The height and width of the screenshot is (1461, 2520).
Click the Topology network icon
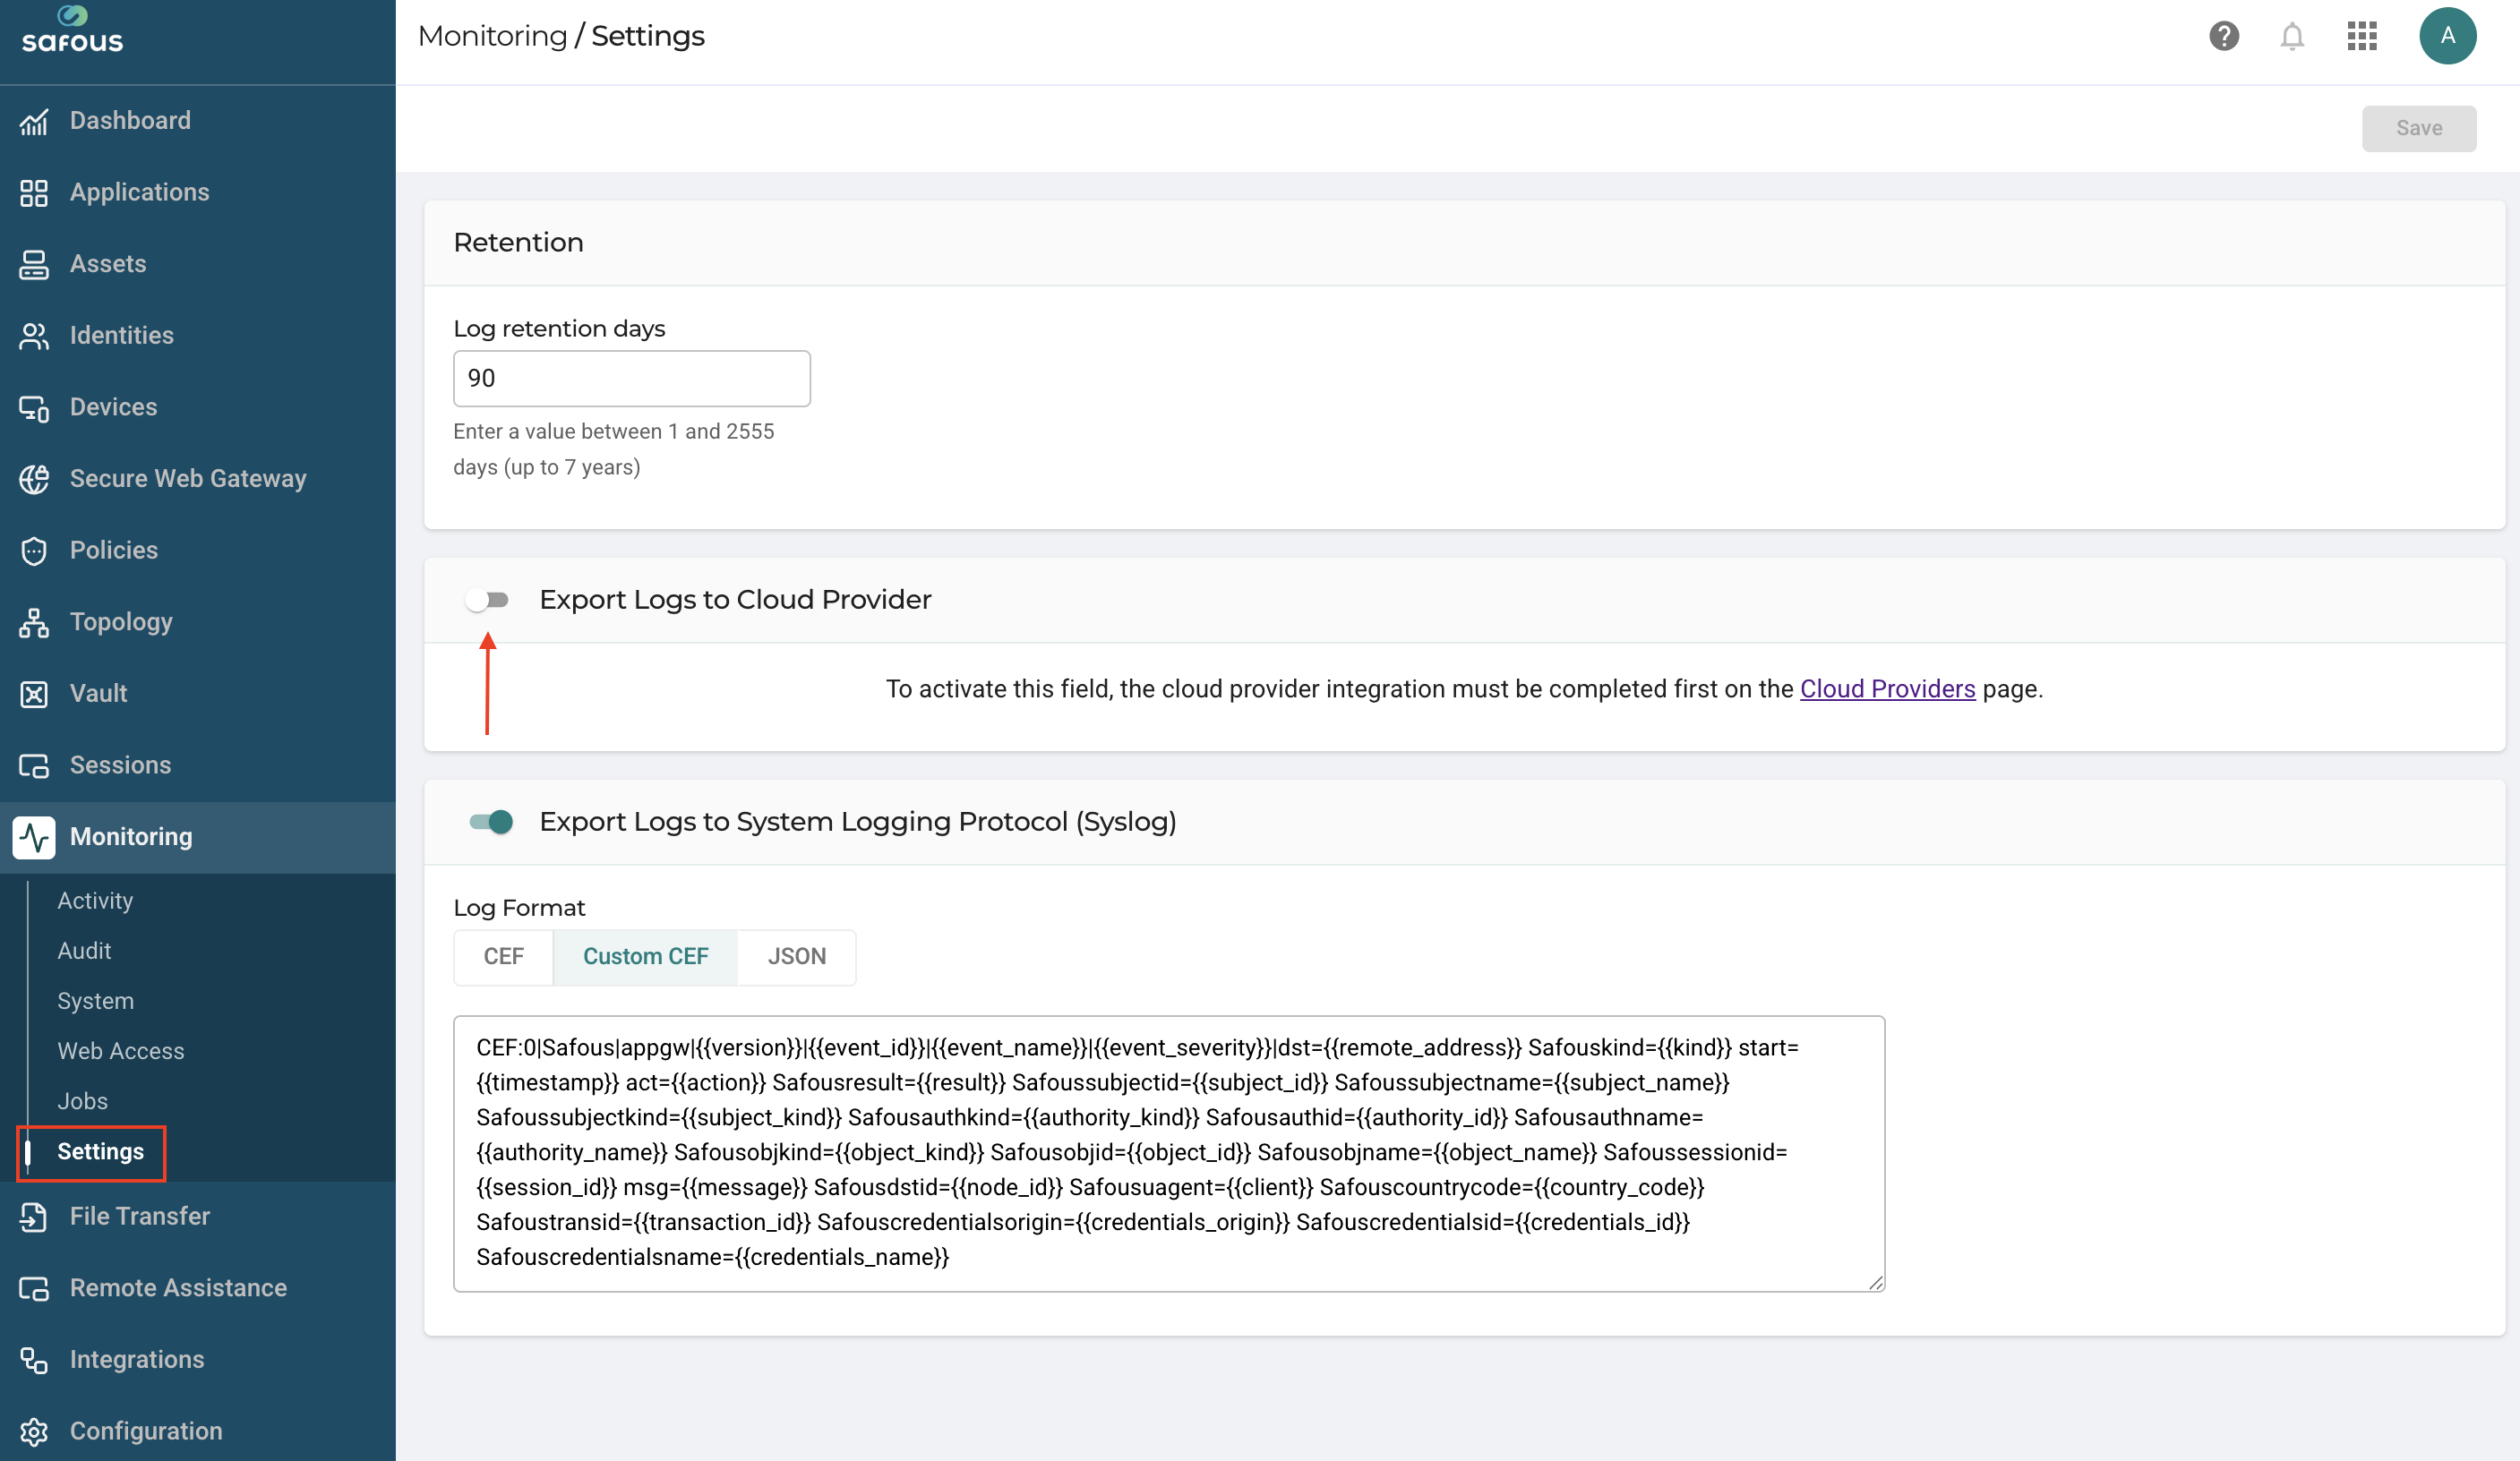pos(34,622)
